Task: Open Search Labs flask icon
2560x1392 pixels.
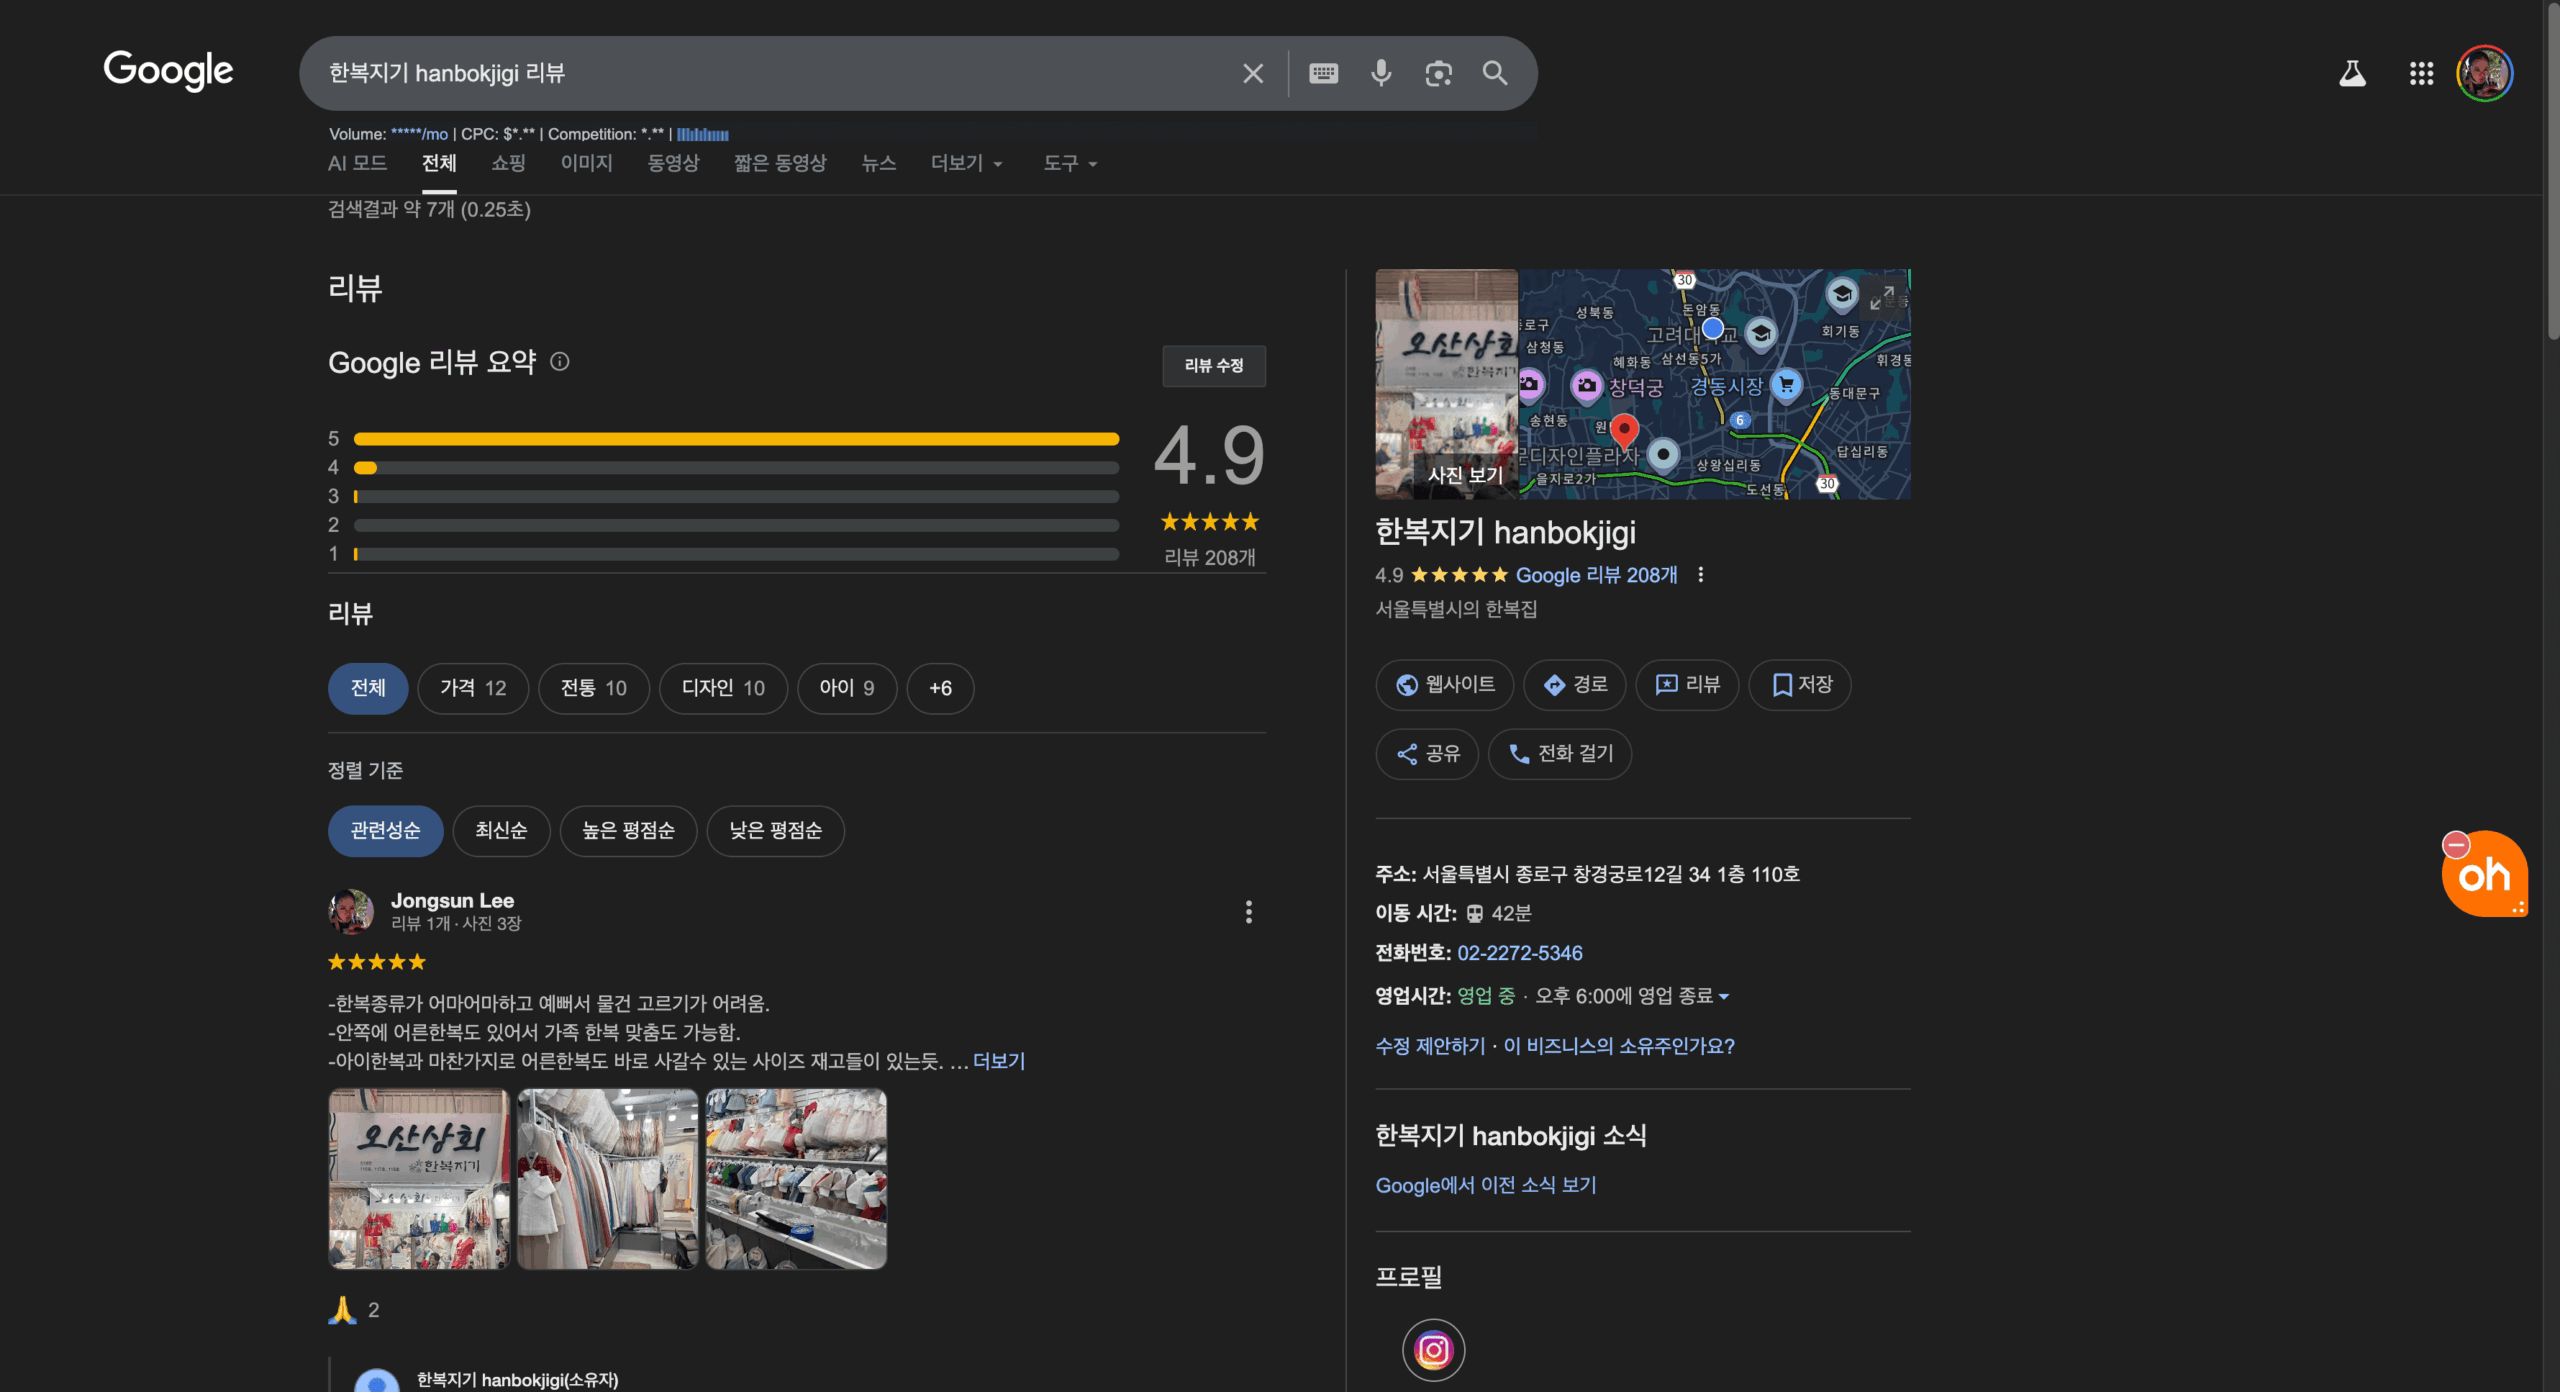Action: [2352, 73]
